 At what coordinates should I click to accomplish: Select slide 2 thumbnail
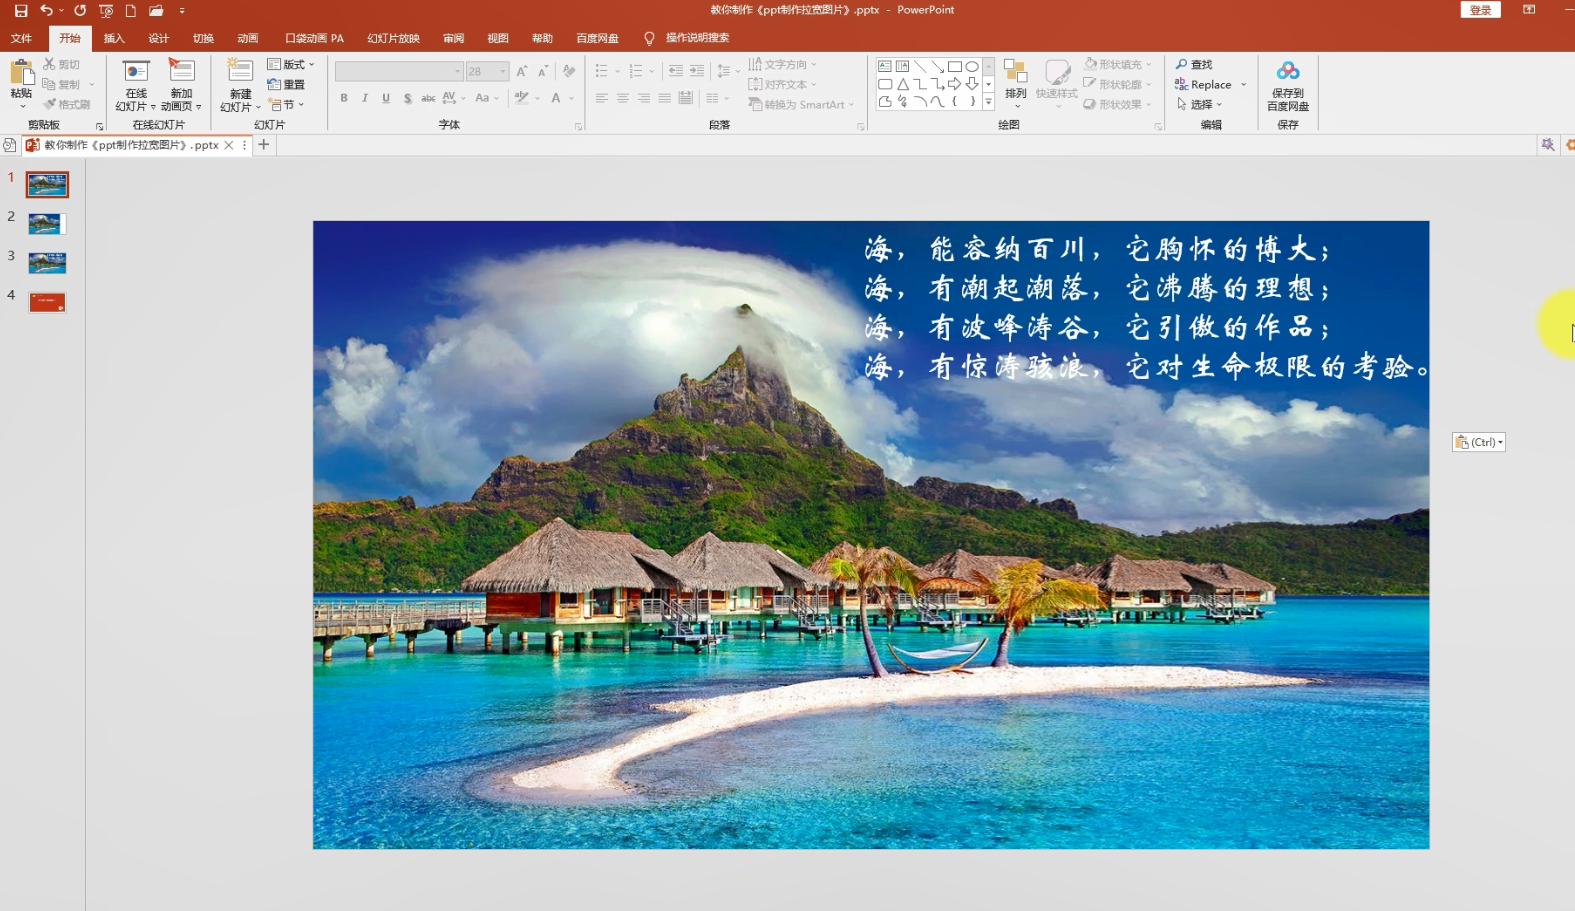(47, 224)
